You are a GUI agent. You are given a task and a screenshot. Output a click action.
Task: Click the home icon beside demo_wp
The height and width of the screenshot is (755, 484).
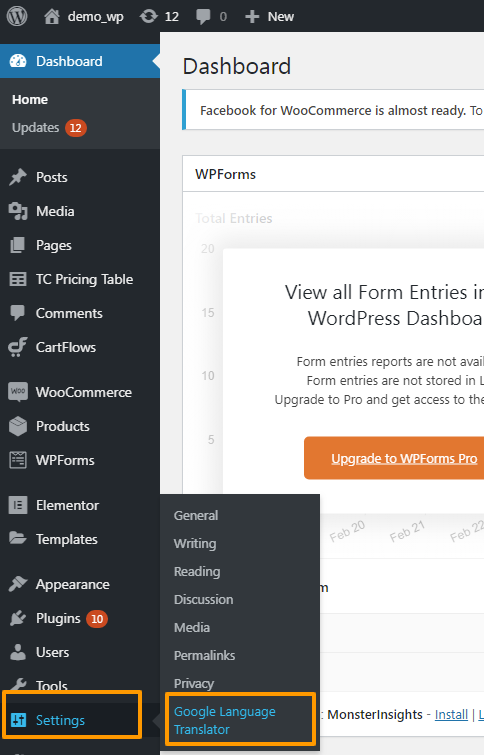pos(52,16)
